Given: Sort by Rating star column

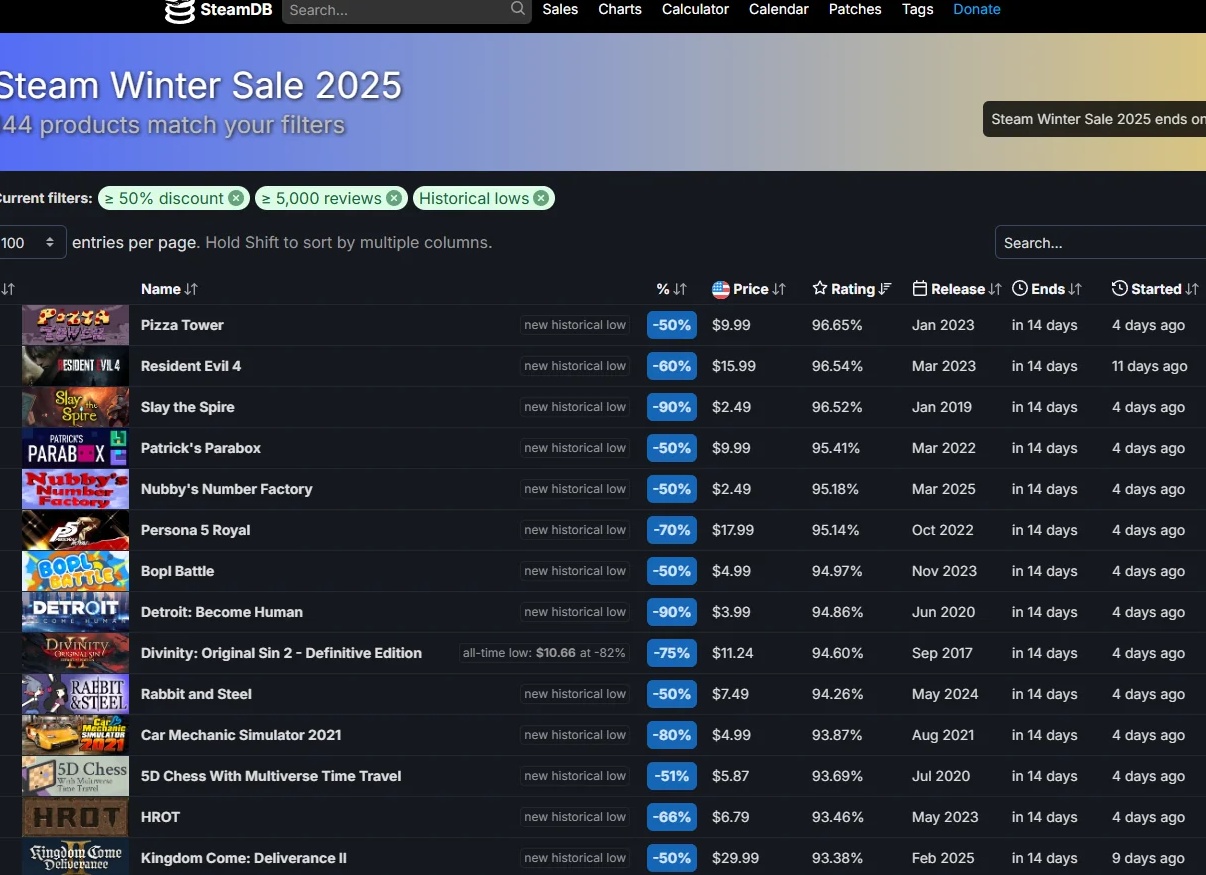Looking at the screenshot, I should click(852, 289).
